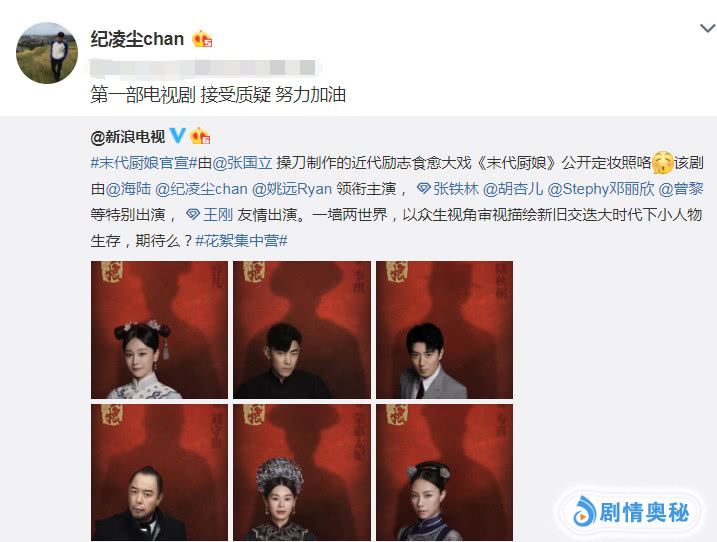Image resolution: width=717 pixels, height=542 pixels.
Task: Open the @张国立 mention
Action: pyautogui.click(x=242, y=162)
